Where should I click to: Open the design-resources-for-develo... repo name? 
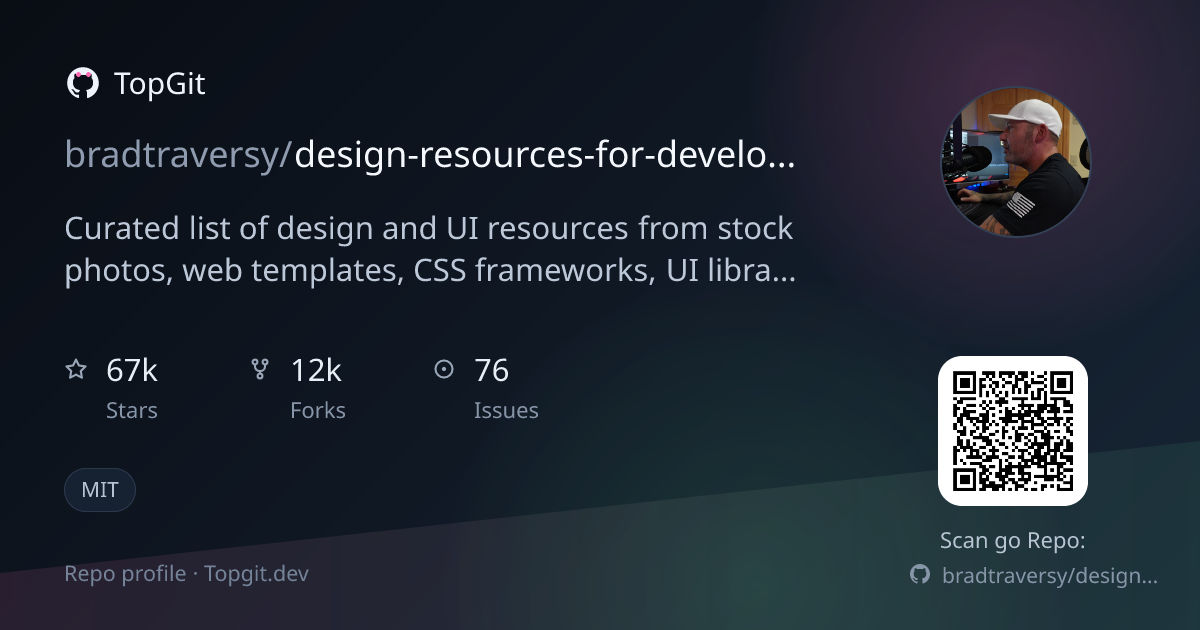[546, 155]
